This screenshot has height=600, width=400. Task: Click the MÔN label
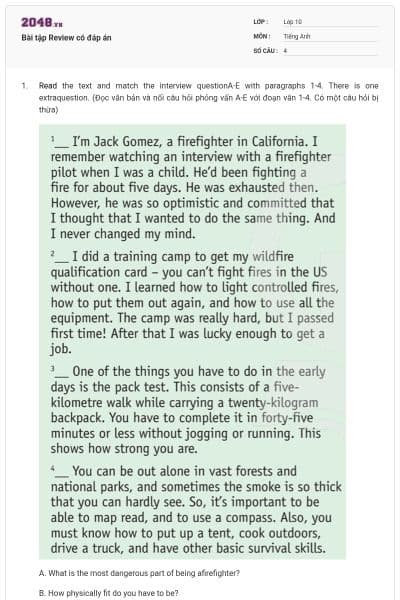(262, 36)
